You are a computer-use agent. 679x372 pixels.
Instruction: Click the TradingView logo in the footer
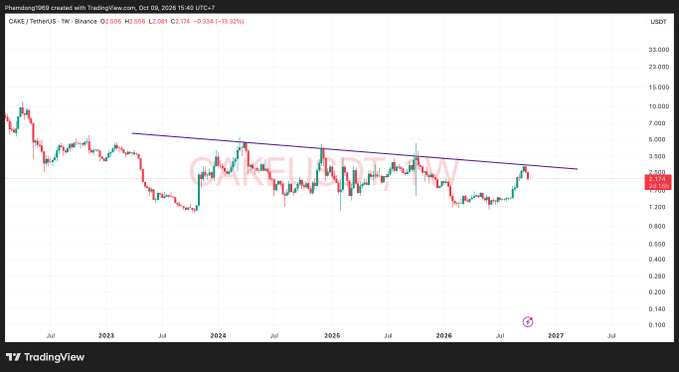(x=45, y=357)
